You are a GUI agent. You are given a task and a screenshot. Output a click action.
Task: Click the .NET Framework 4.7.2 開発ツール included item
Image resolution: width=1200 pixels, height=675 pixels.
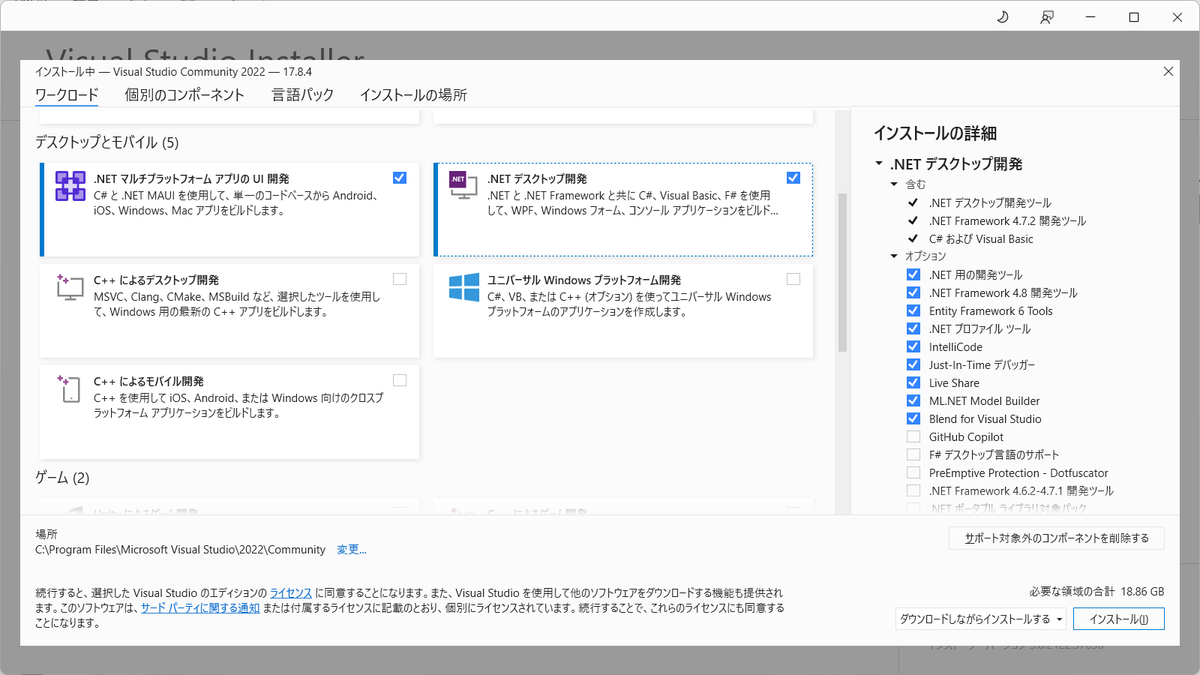click(x=1007, y=221)
